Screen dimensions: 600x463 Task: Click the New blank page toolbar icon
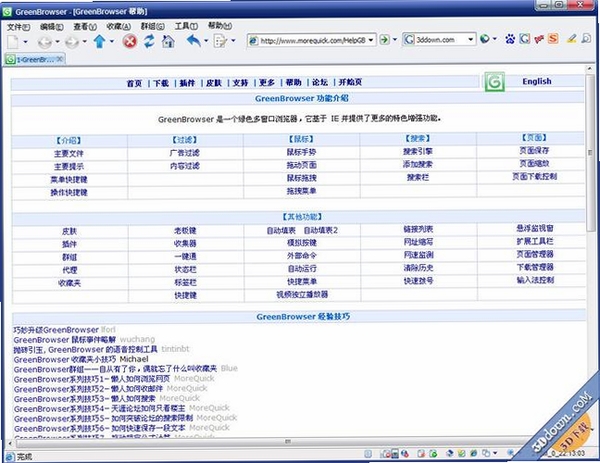click(x=13, y=41)
